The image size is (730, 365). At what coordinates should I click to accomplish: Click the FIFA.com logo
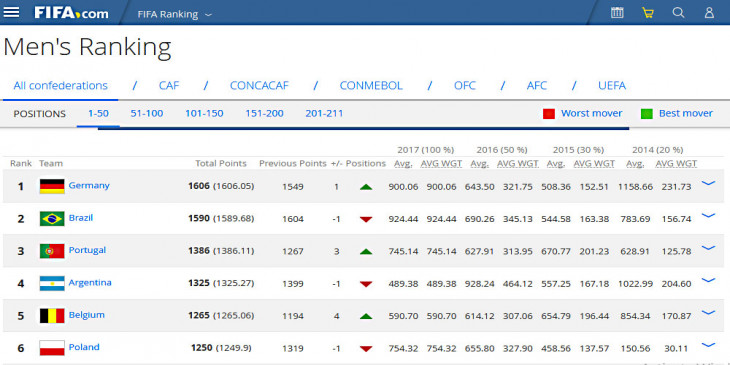[x=71, y=13]
